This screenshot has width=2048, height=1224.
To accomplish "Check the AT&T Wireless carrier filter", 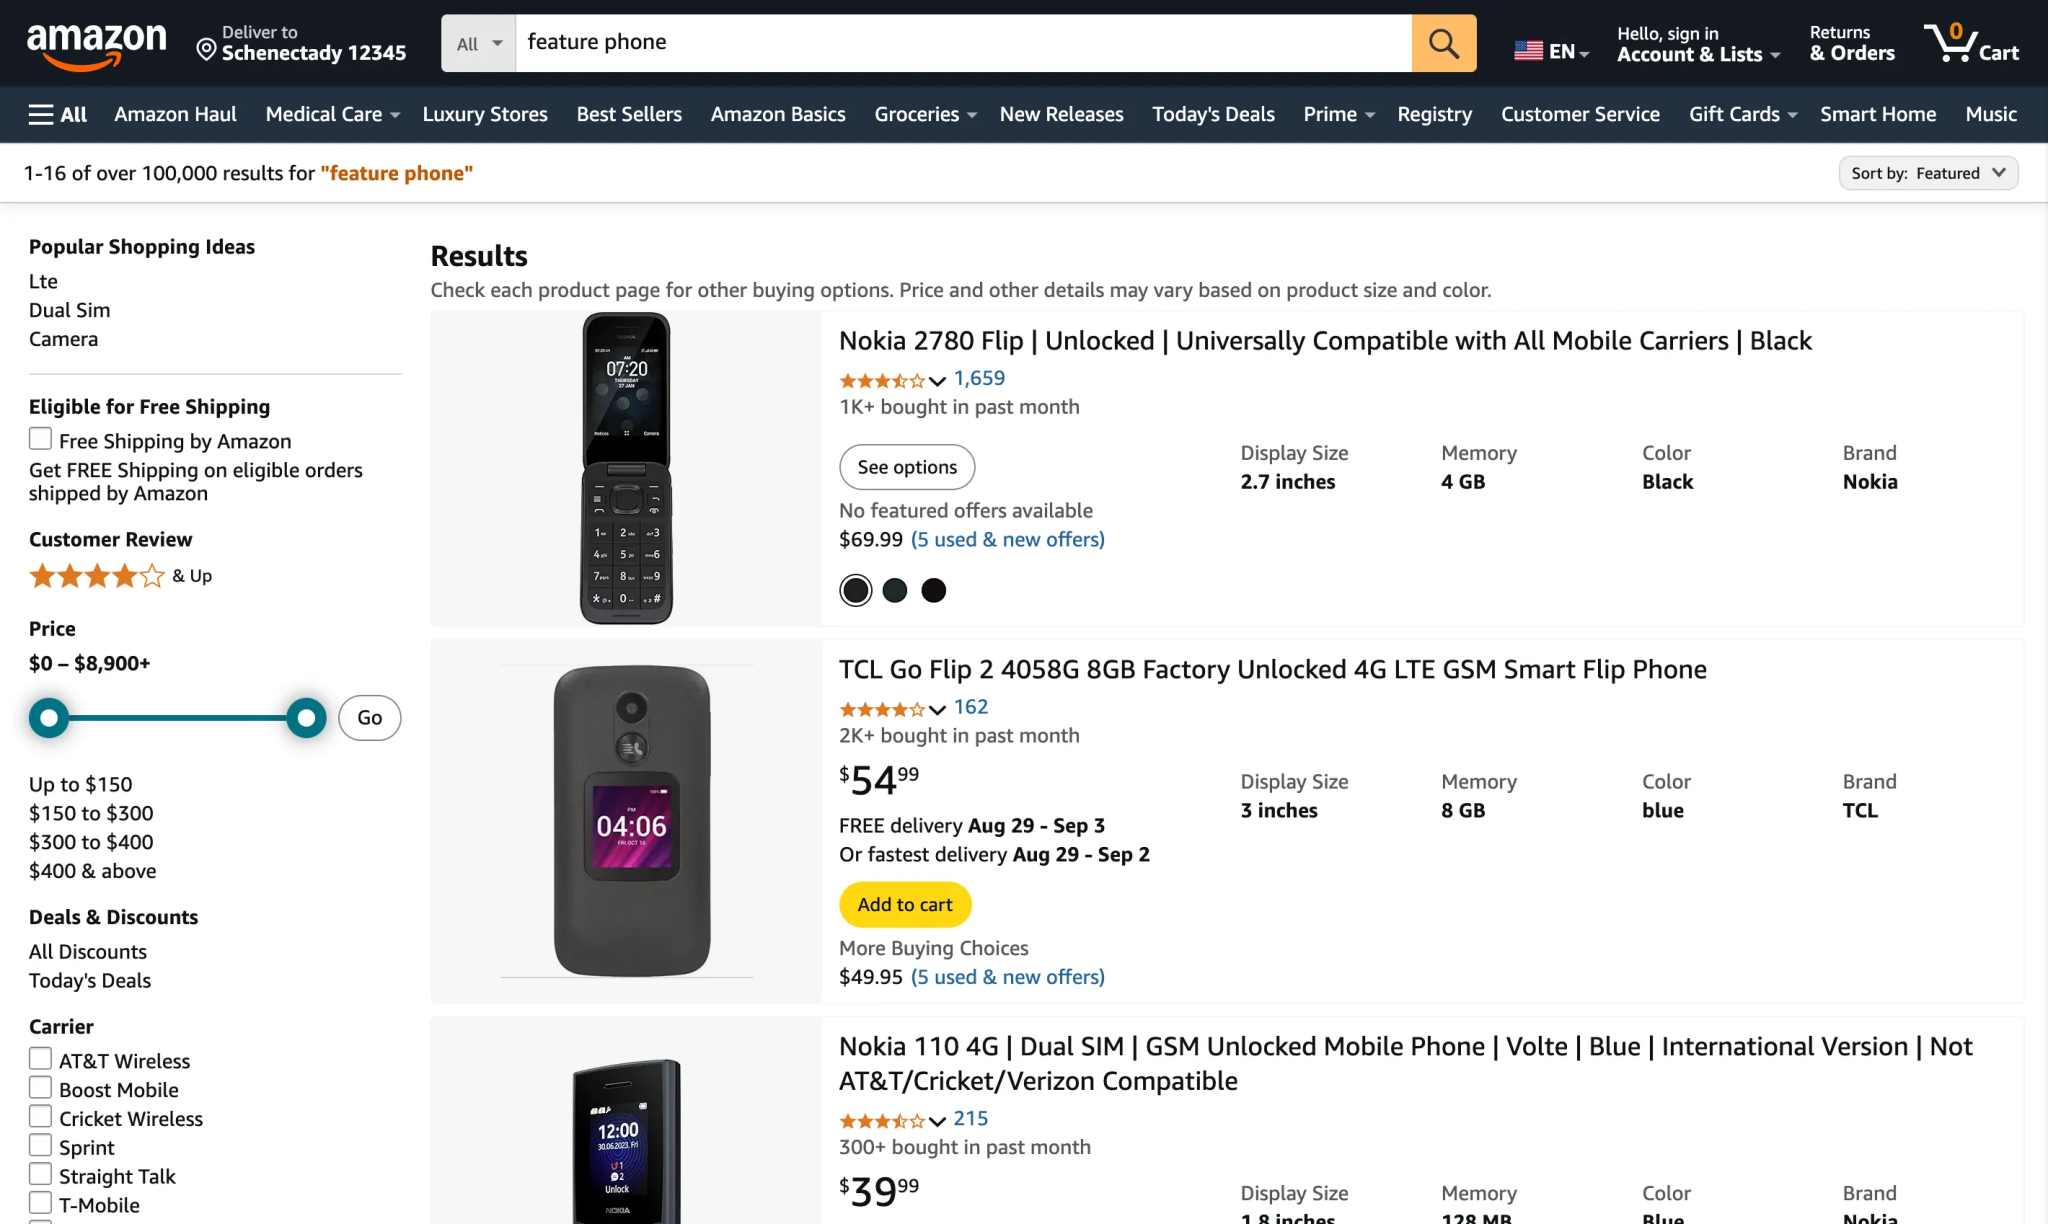I will point(40,1058).
